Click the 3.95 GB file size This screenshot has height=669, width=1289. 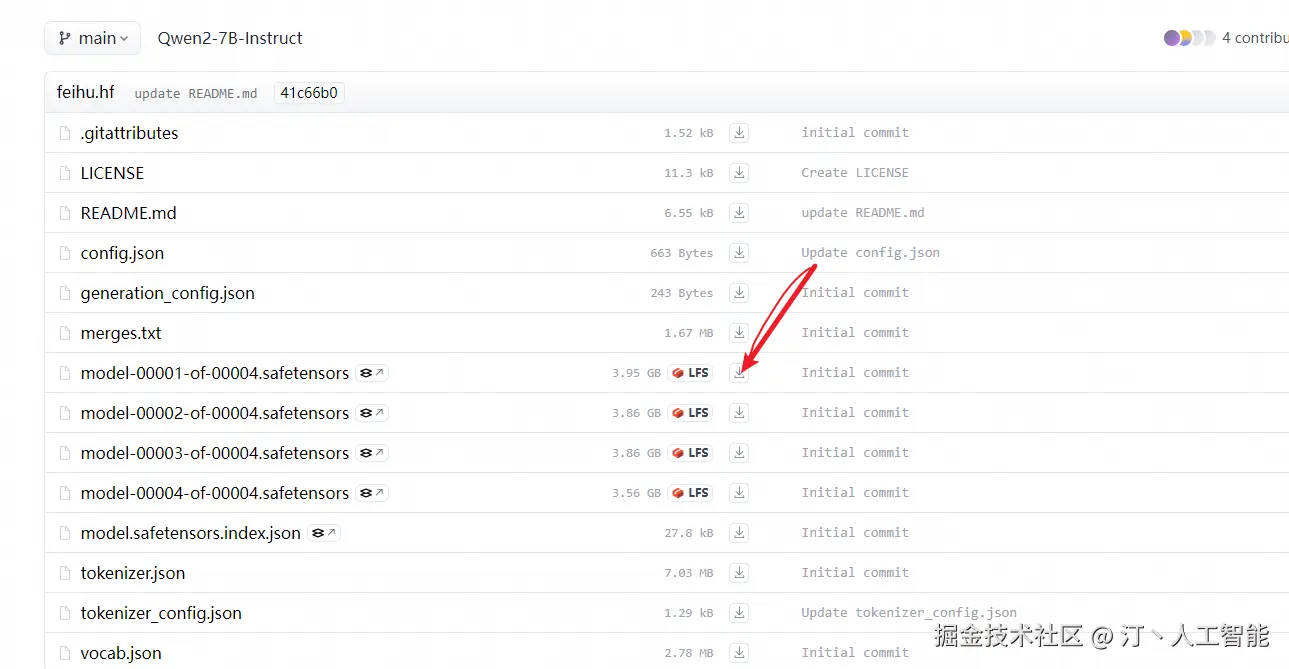pos(636,373)
